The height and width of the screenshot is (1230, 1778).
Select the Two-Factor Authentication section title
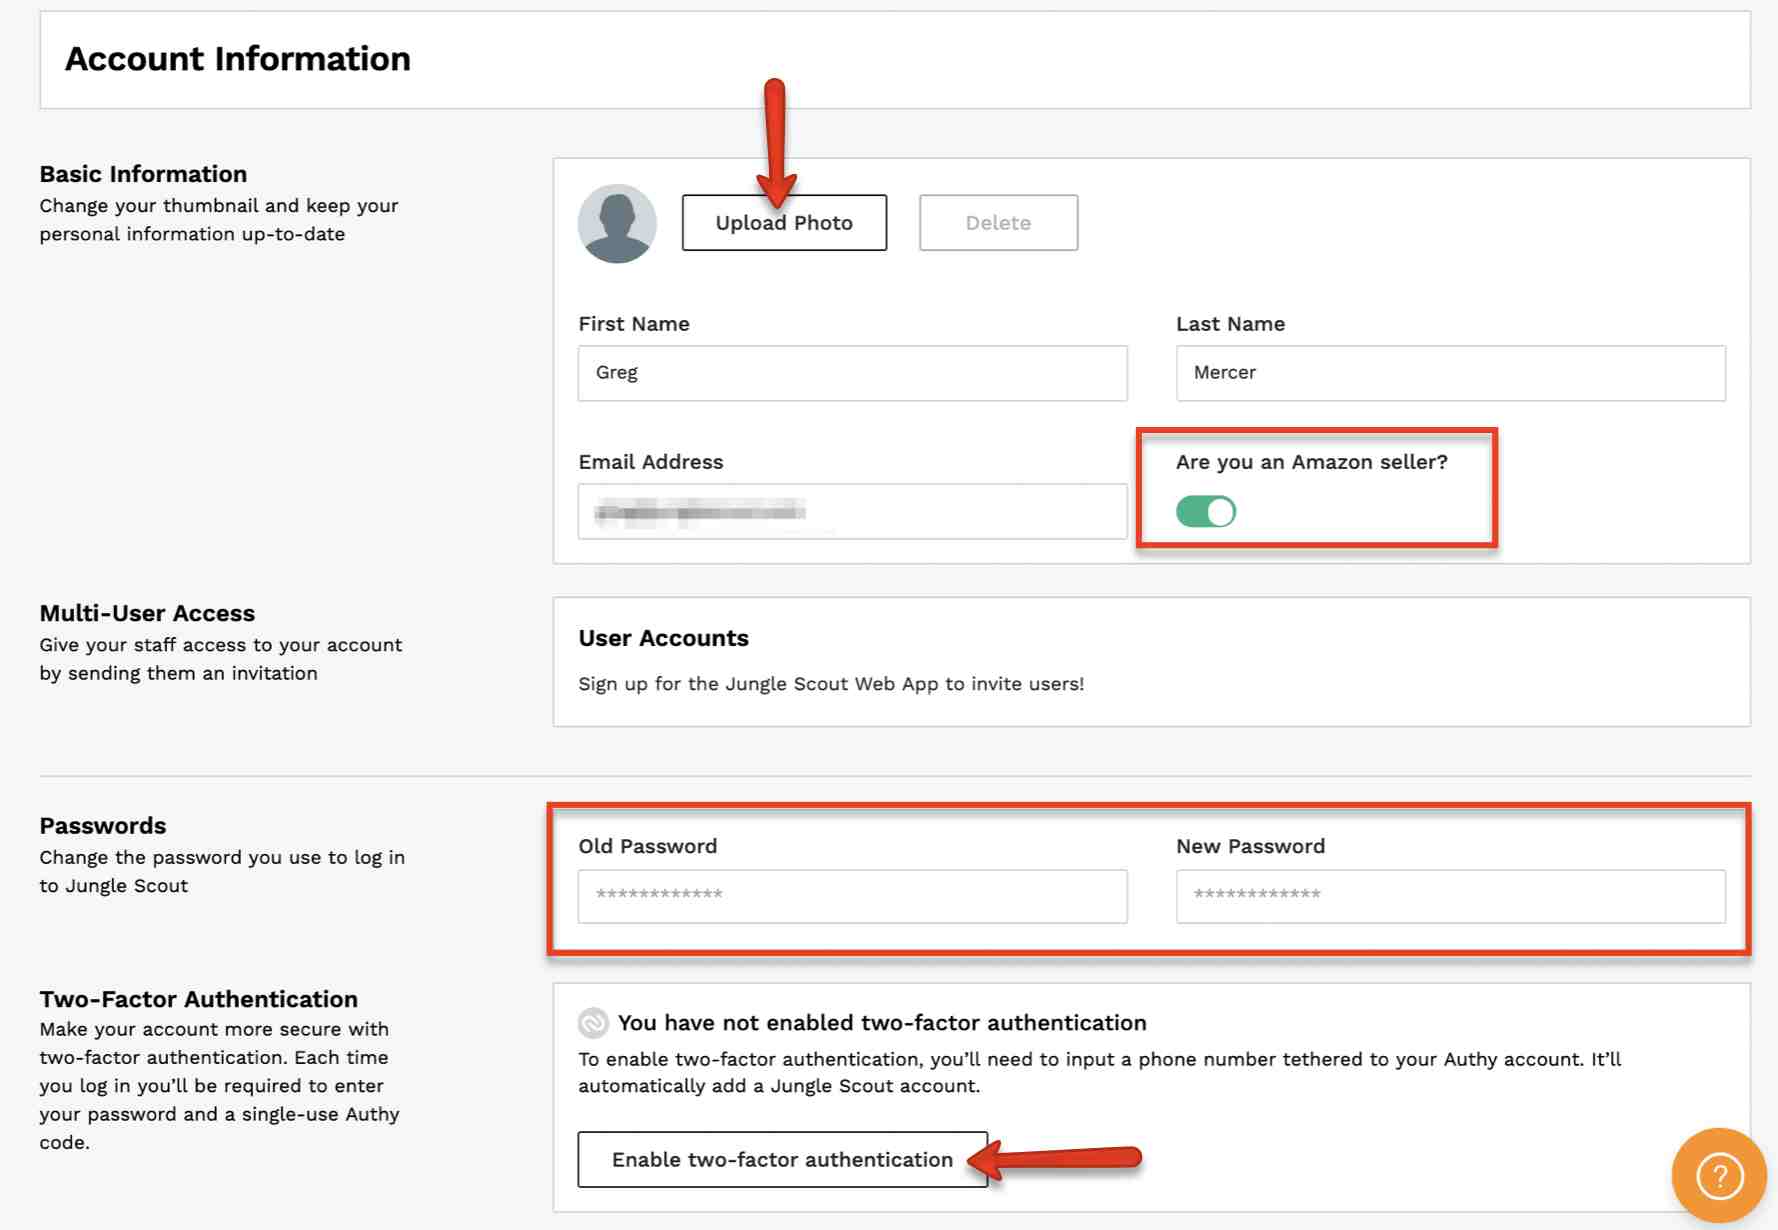198,999
